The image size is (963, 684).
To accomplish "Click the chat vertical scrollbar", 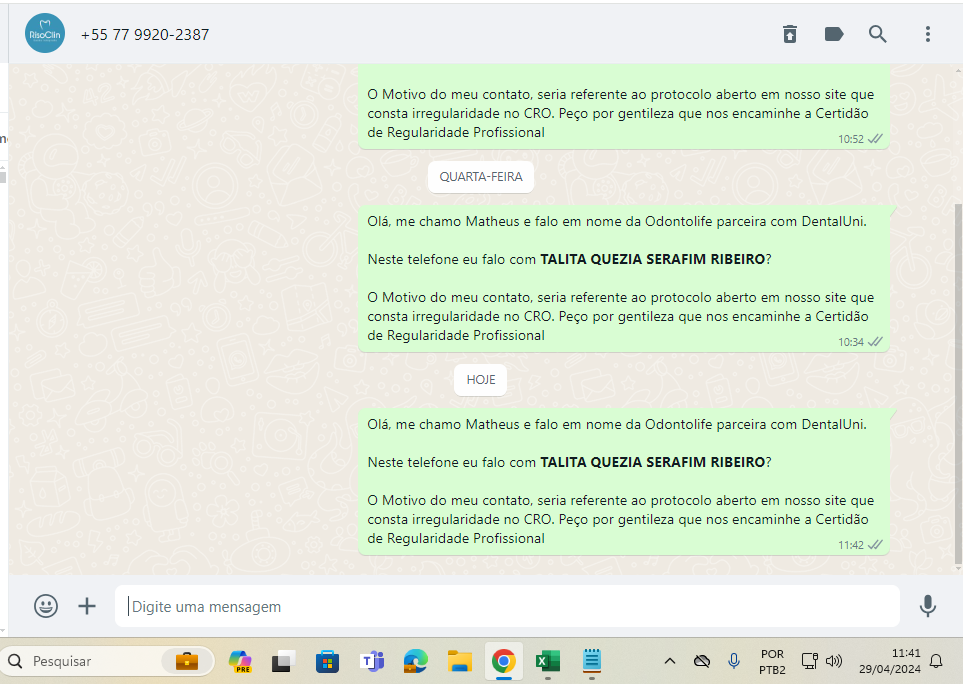I will (x=958, y=380).
